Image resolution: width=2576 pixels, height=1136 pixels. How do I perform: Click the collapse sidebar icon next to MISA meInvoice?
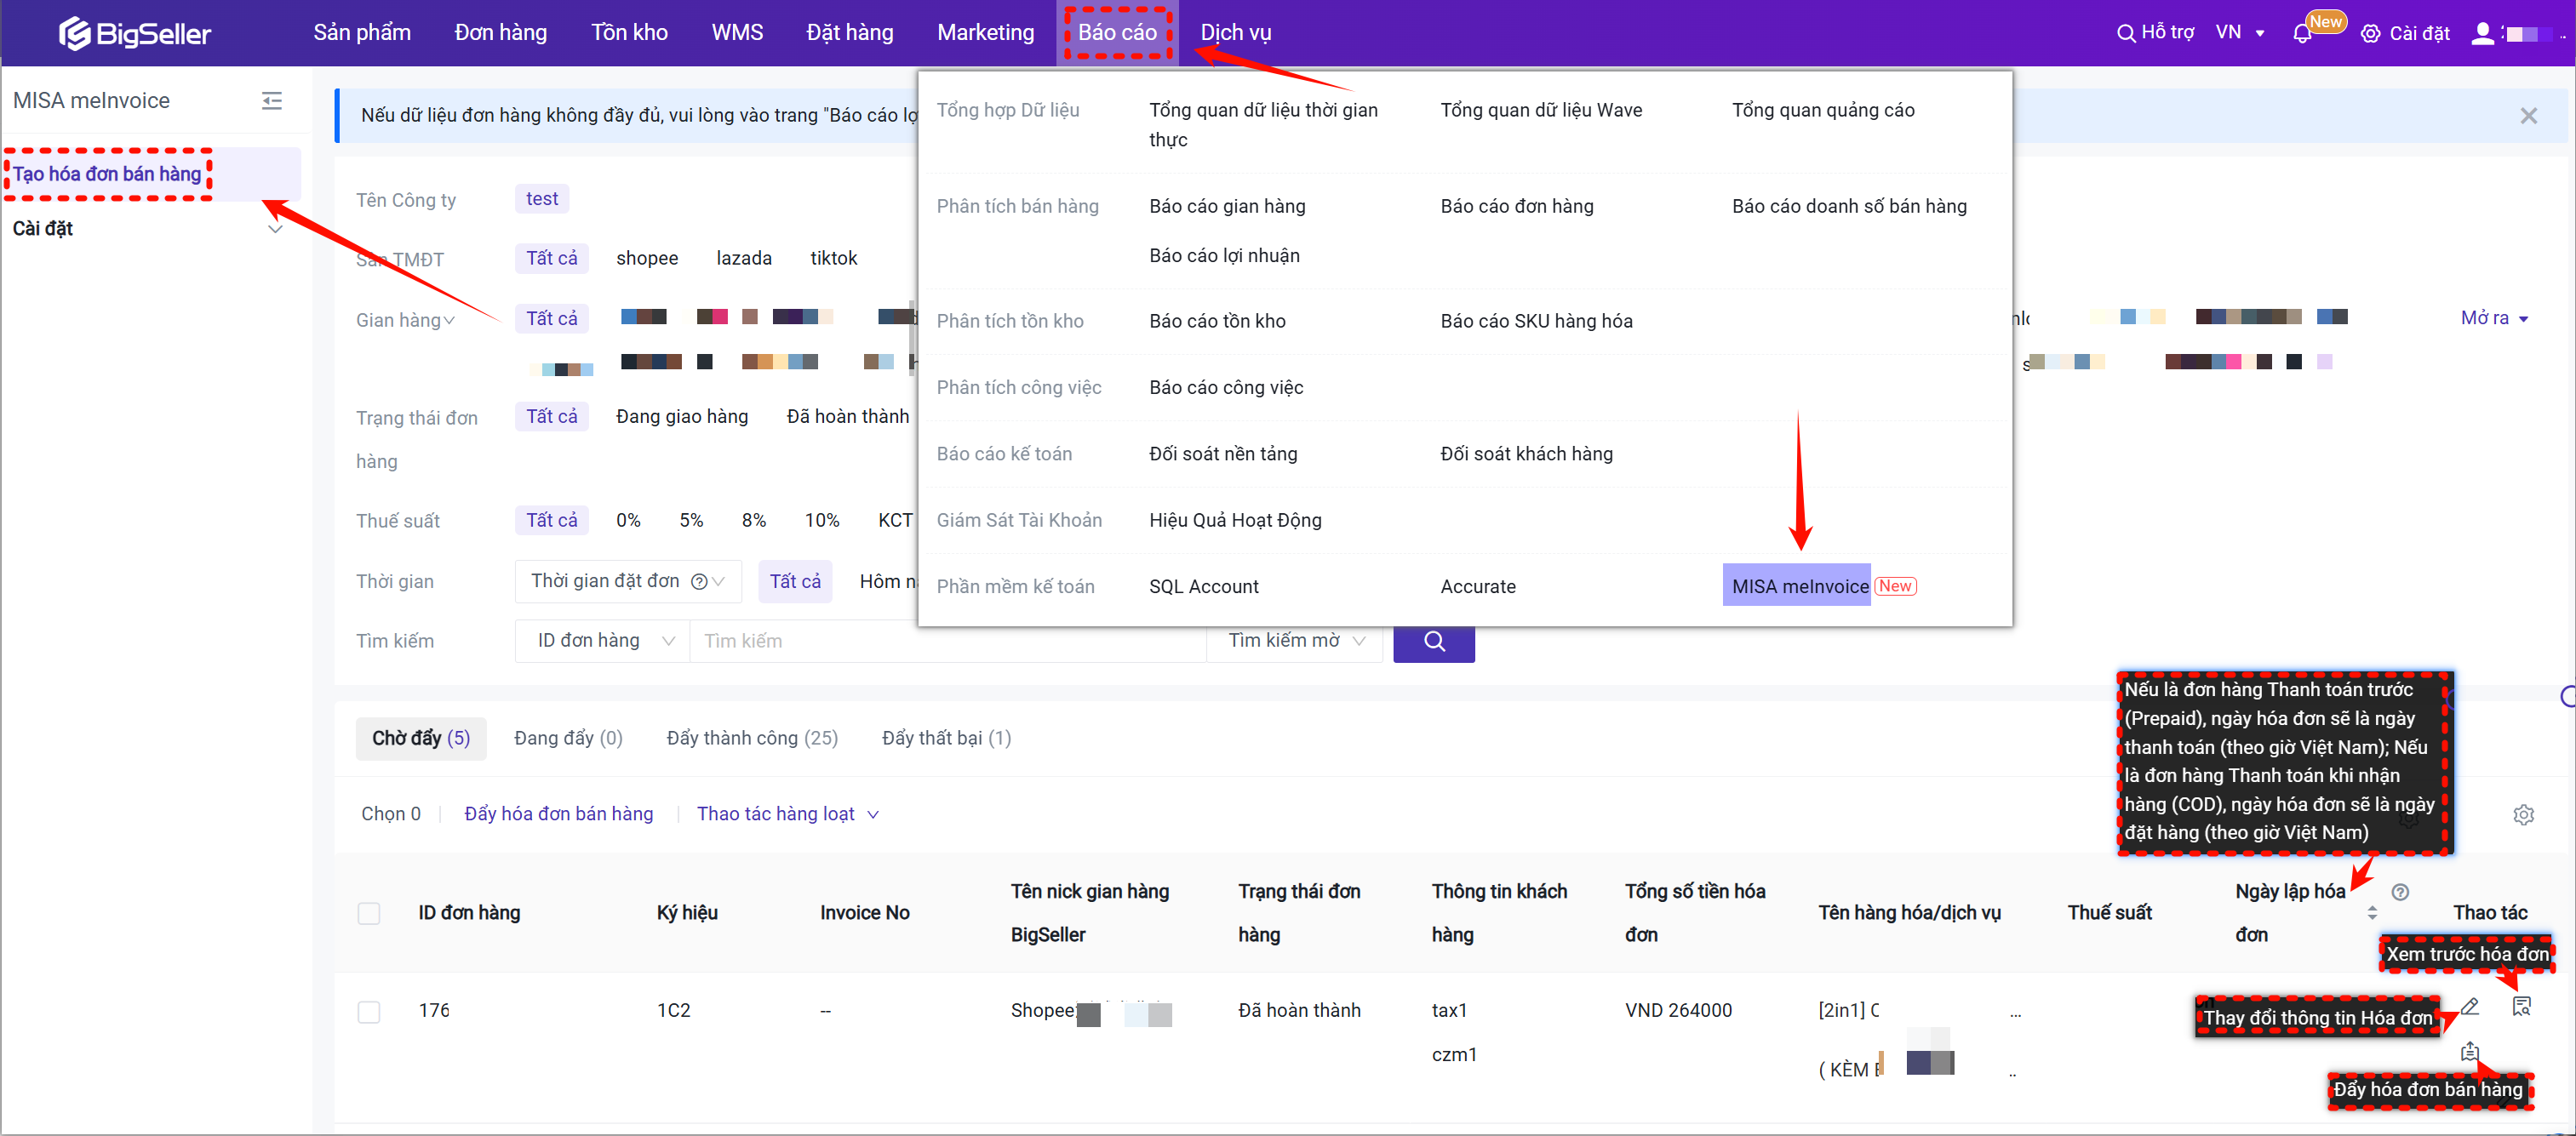pyautogui.click(x=271, y=101)
